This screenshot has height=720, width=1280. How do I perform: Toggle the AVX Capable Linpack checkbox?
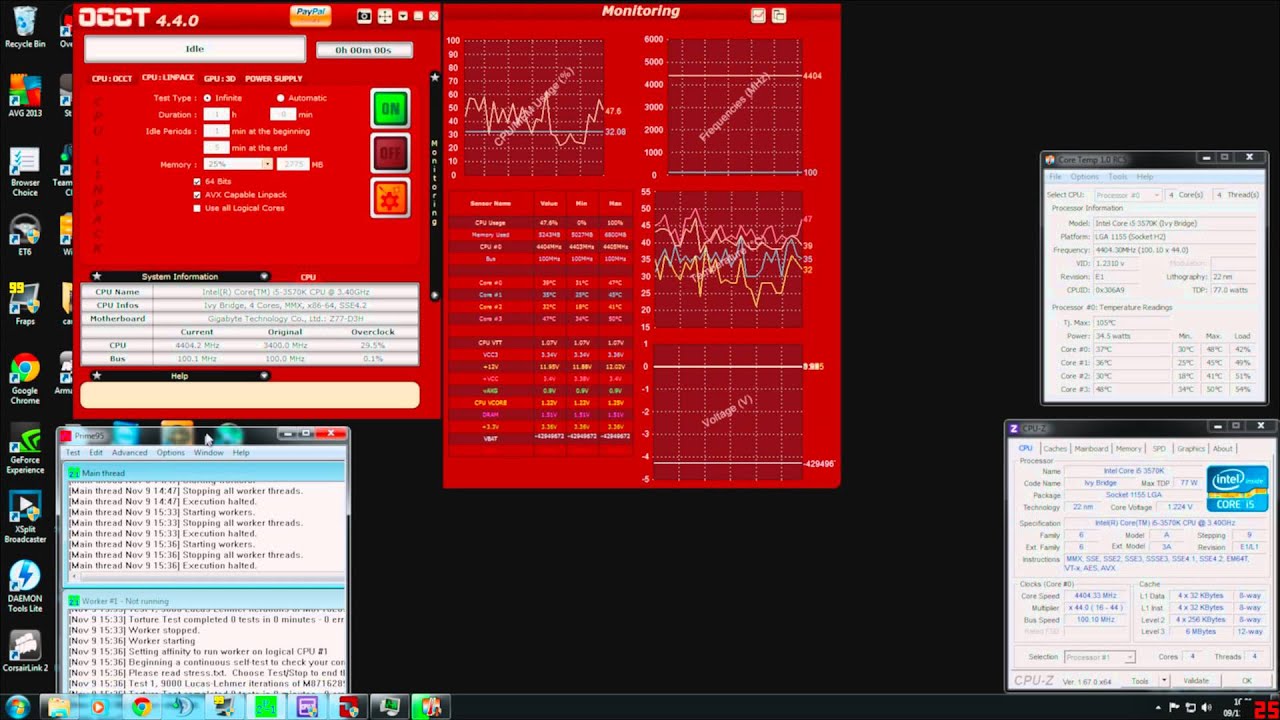pyautogui.click(x=198, y=194)
